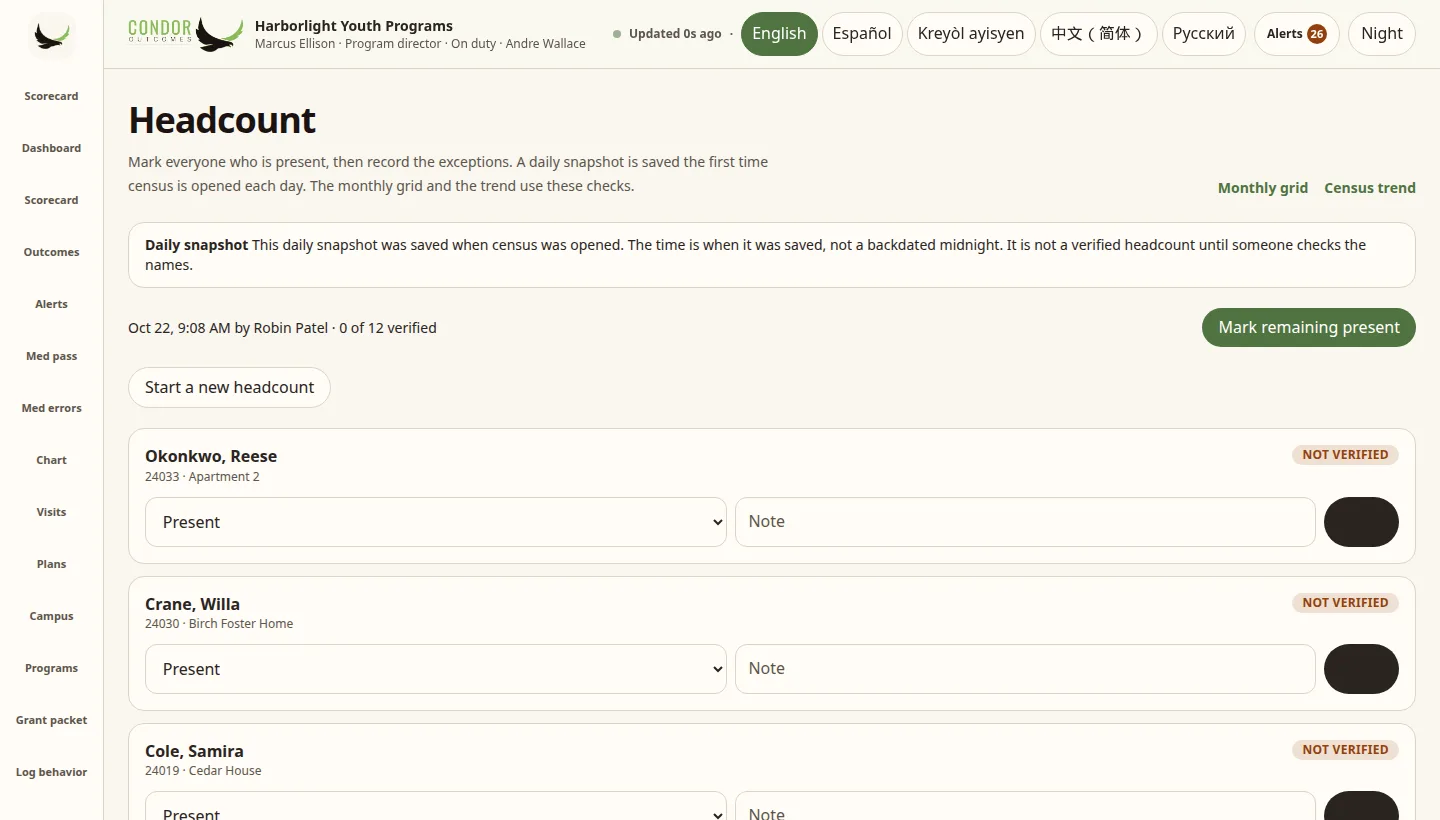
Task: Toggle Night mode
Action: pyautogui.click(x=1382, y=34)
